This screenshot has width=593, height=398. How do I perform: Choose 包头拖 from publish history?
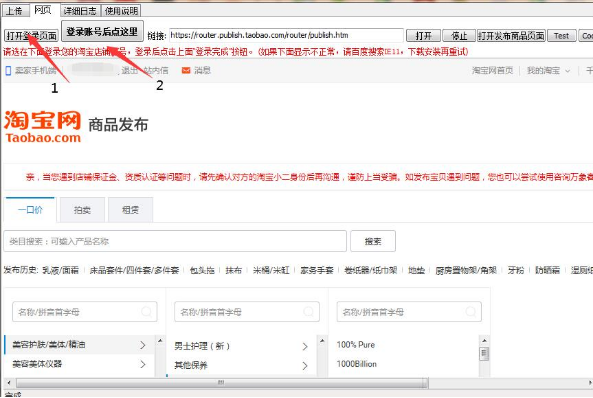(x=202, y=270)
